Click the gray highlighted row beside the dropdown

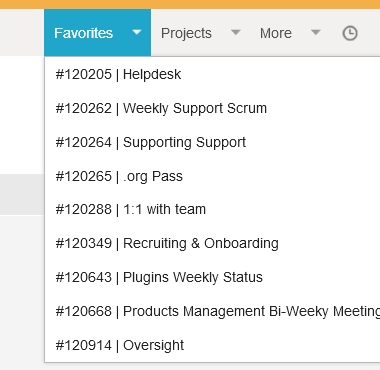point(22,194)
